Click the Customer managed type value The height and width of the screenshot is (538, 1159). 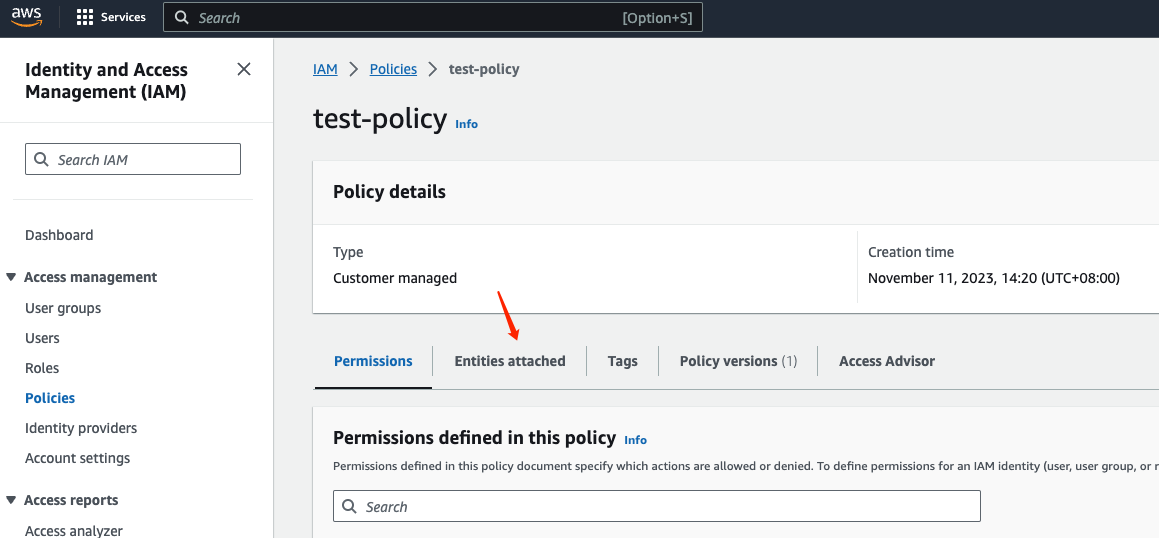click(x=395, y=279)
